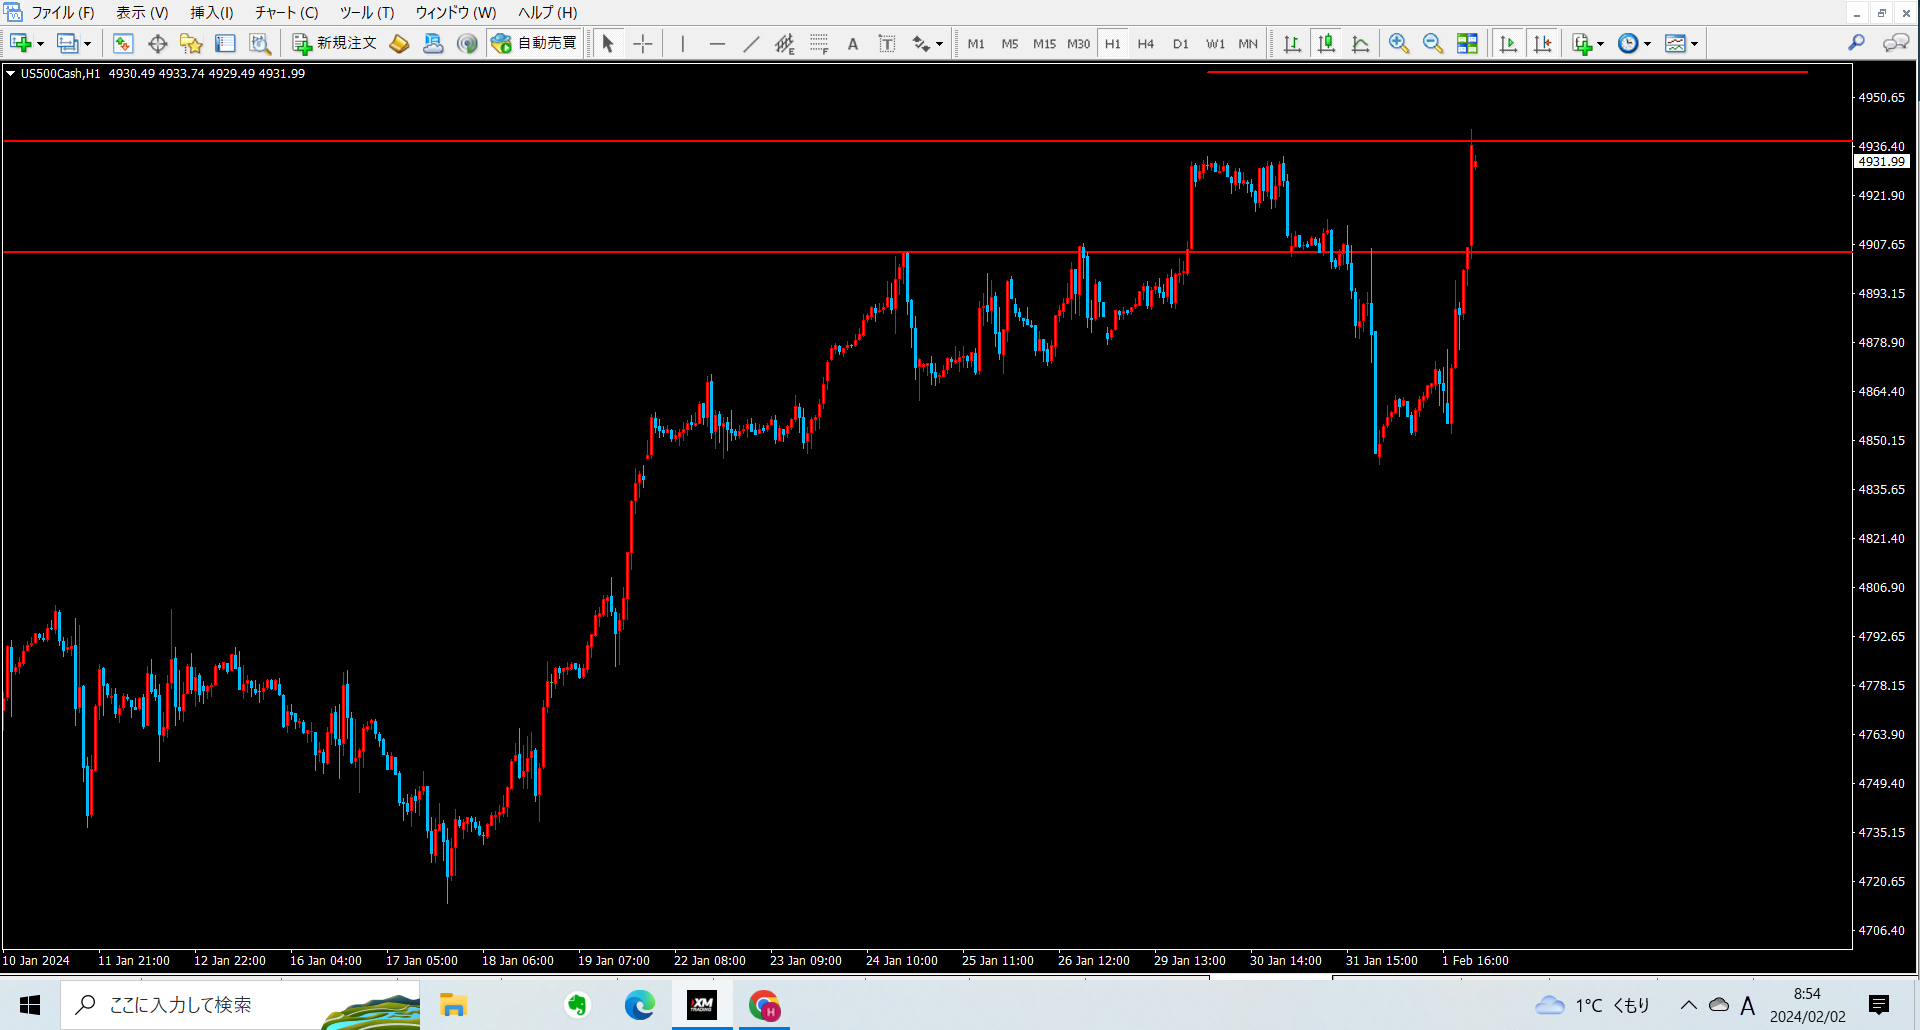
Task: Select the crosshair tool
Action: tap(643, 43)
